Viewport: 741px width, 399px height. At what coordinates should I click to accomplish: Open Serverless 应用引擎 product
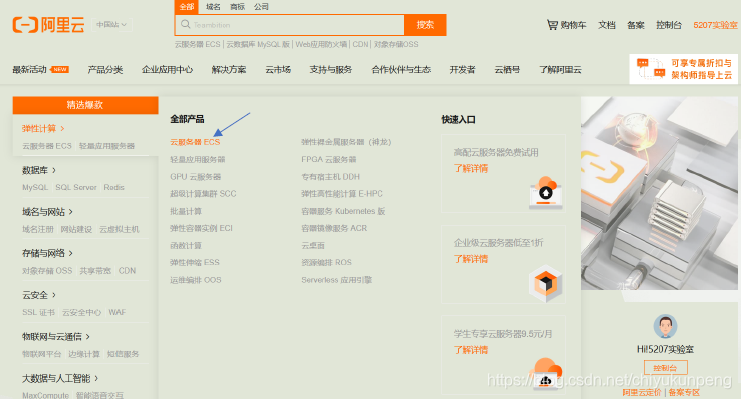pyautogui.click(x=336, y=280)
